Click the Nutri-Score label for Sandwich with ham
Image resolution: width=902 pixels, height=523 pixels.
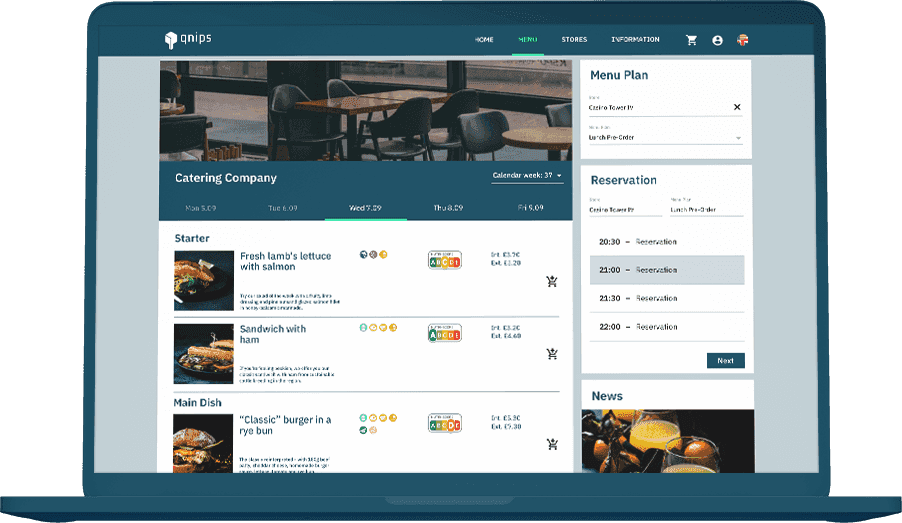click(x=444, y=333)
